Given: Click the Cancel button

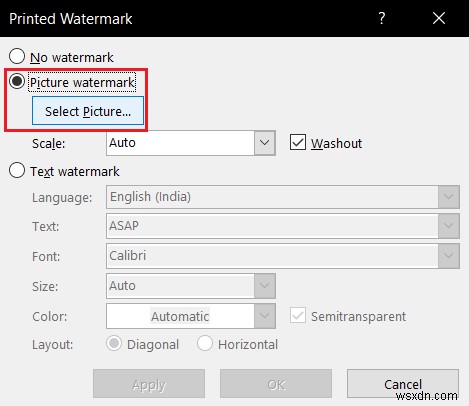Looking at the screenshot, I should (x=403, y=384).
